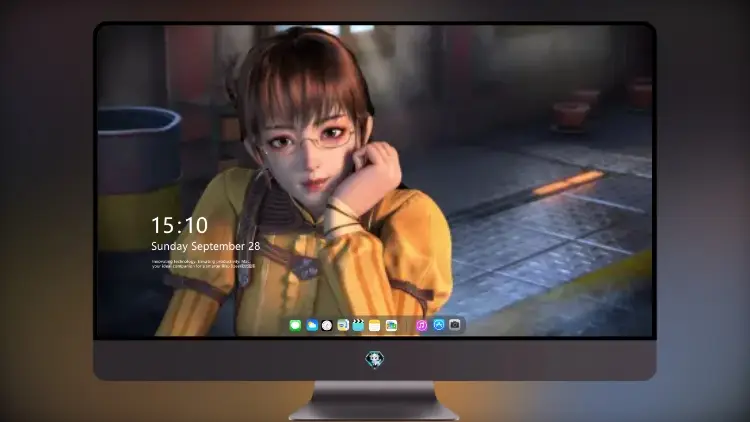The height and width of the screenshot is (422, 750).
Task: Click the logo on monitor chin
Action: click(x=375, y=359)
